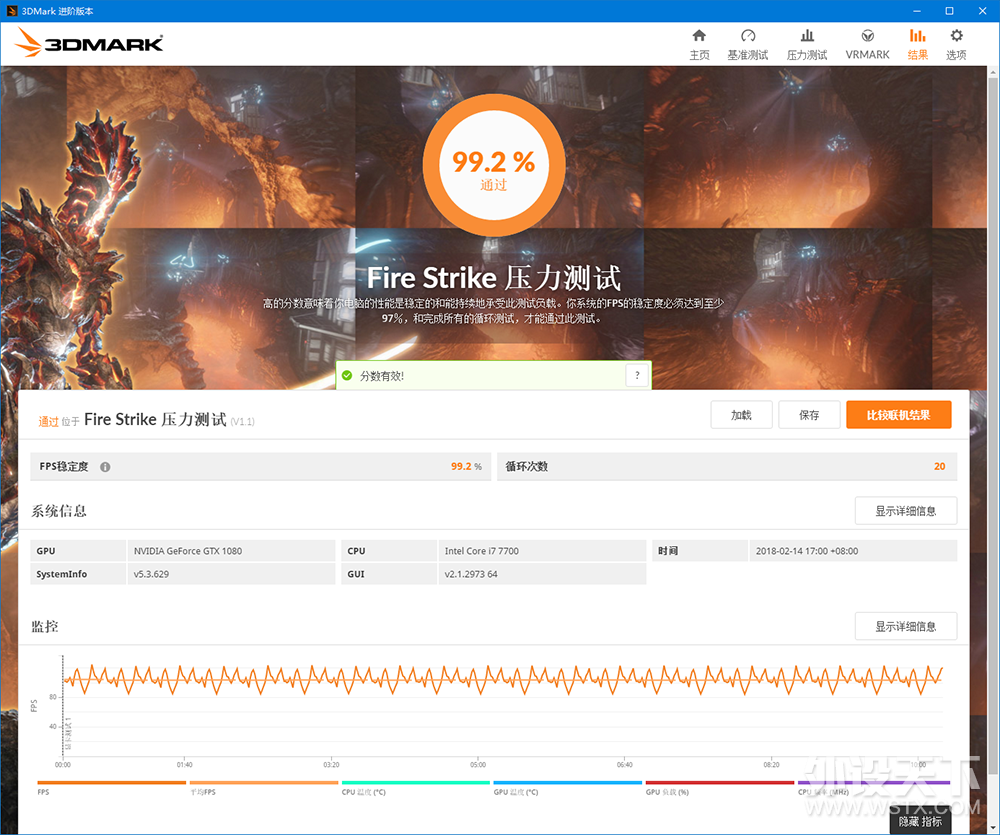Click the GUI v2.1.2973 64 value
The height and width of the screenshot is (835, 1000).
coord(471,574)
